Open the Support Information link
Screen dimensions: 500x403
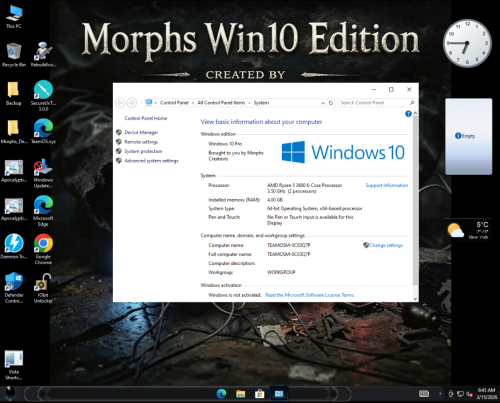click(387, 185)
